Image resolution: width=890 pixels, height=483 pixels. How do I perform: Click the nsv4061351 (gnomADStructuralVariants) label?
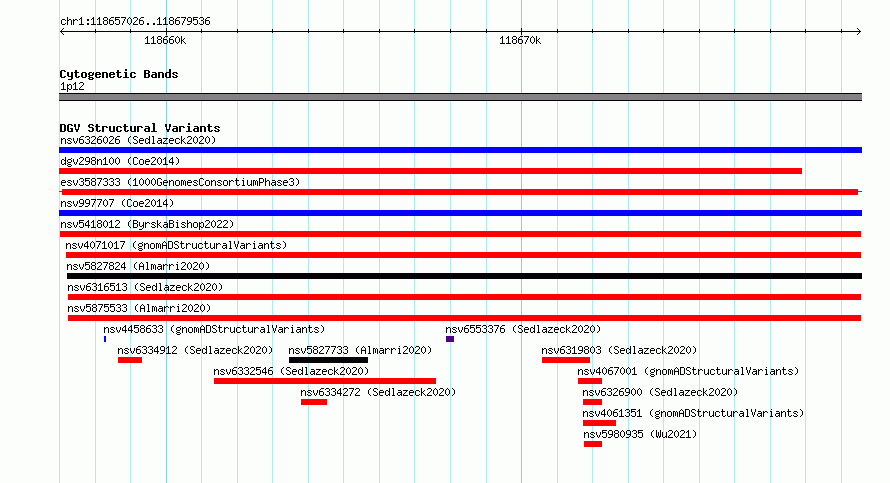693,413
